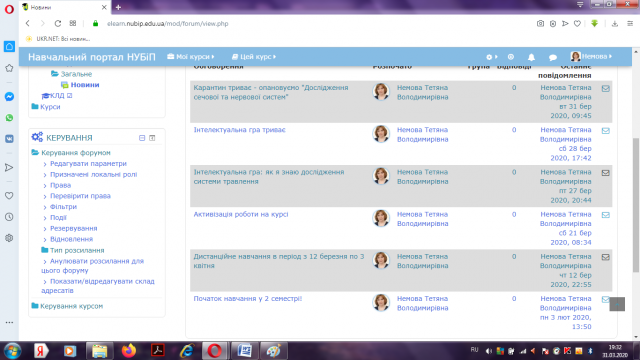640x360 pixels.
Task: Click UKR.NET bookmark in bookmarks bar
Action: 58,39
